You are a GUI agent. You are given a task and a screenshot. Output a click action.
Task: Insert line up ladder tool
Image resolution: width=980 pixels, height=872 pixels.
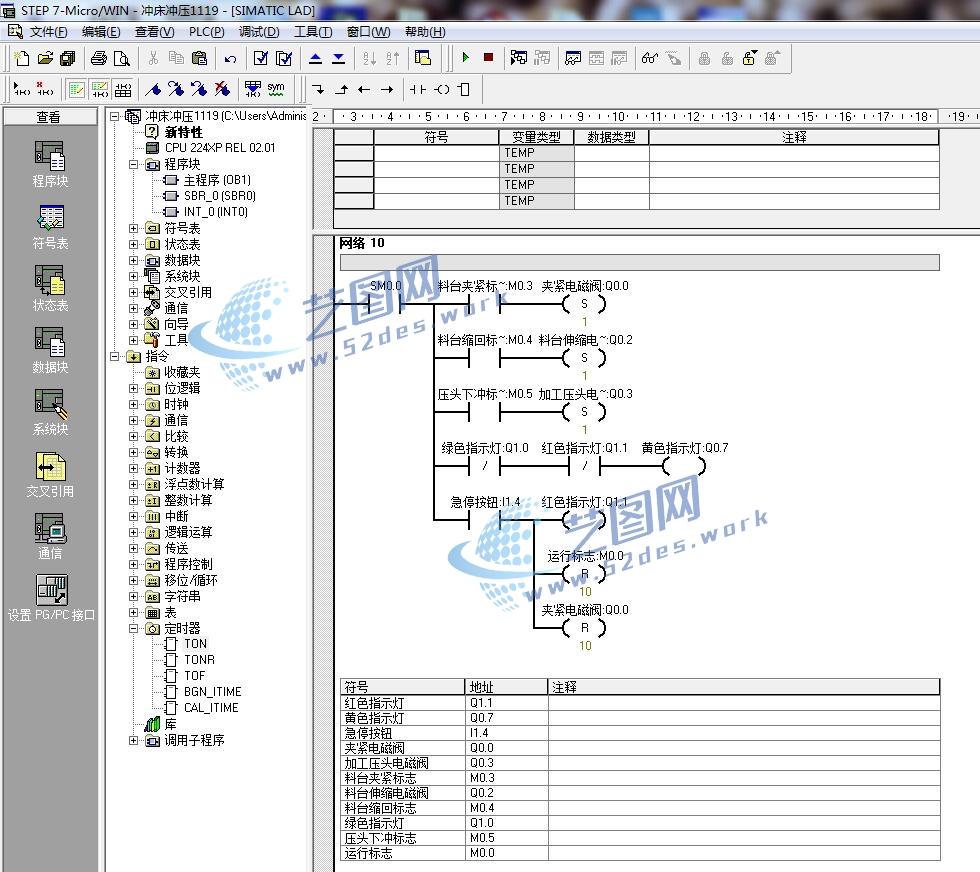pyautogui.click(x=341, y=89)
